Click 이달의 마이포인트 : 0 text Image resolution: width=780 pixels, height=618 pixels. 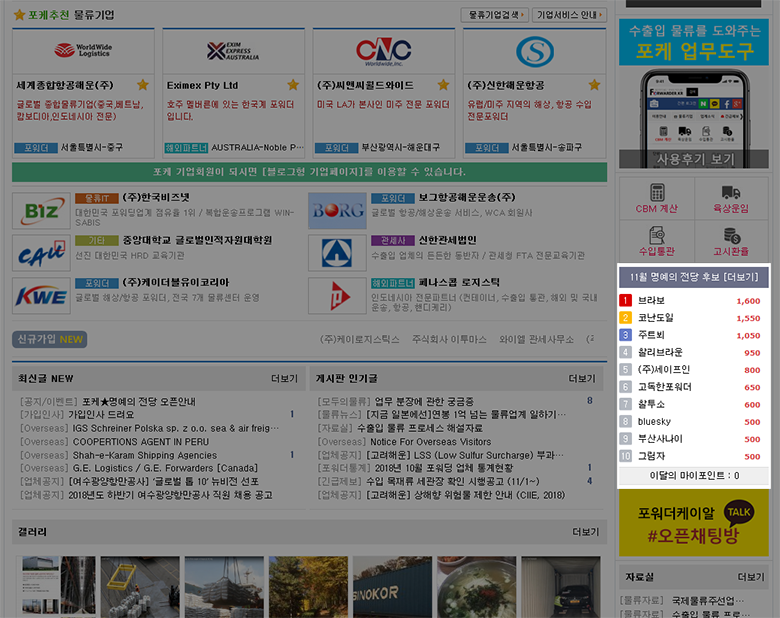click(694, 476)
